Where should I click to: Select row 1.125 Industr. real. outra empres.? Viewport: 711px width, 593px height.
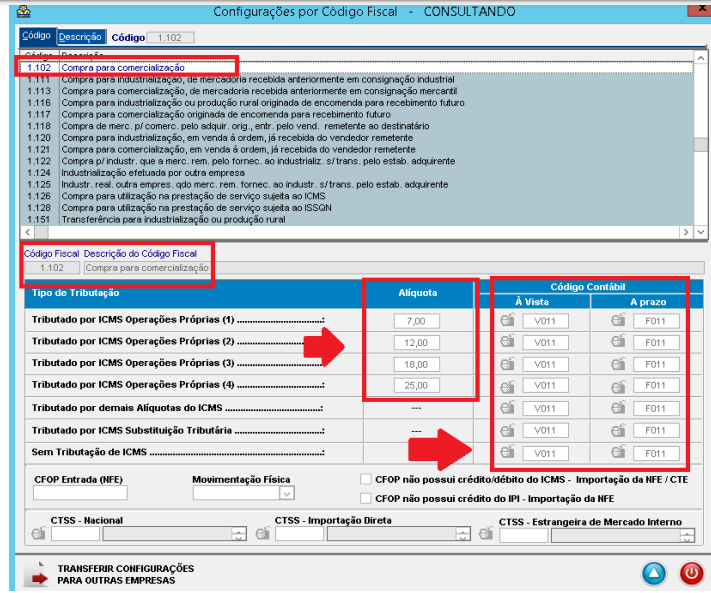(x=356, y=185)
